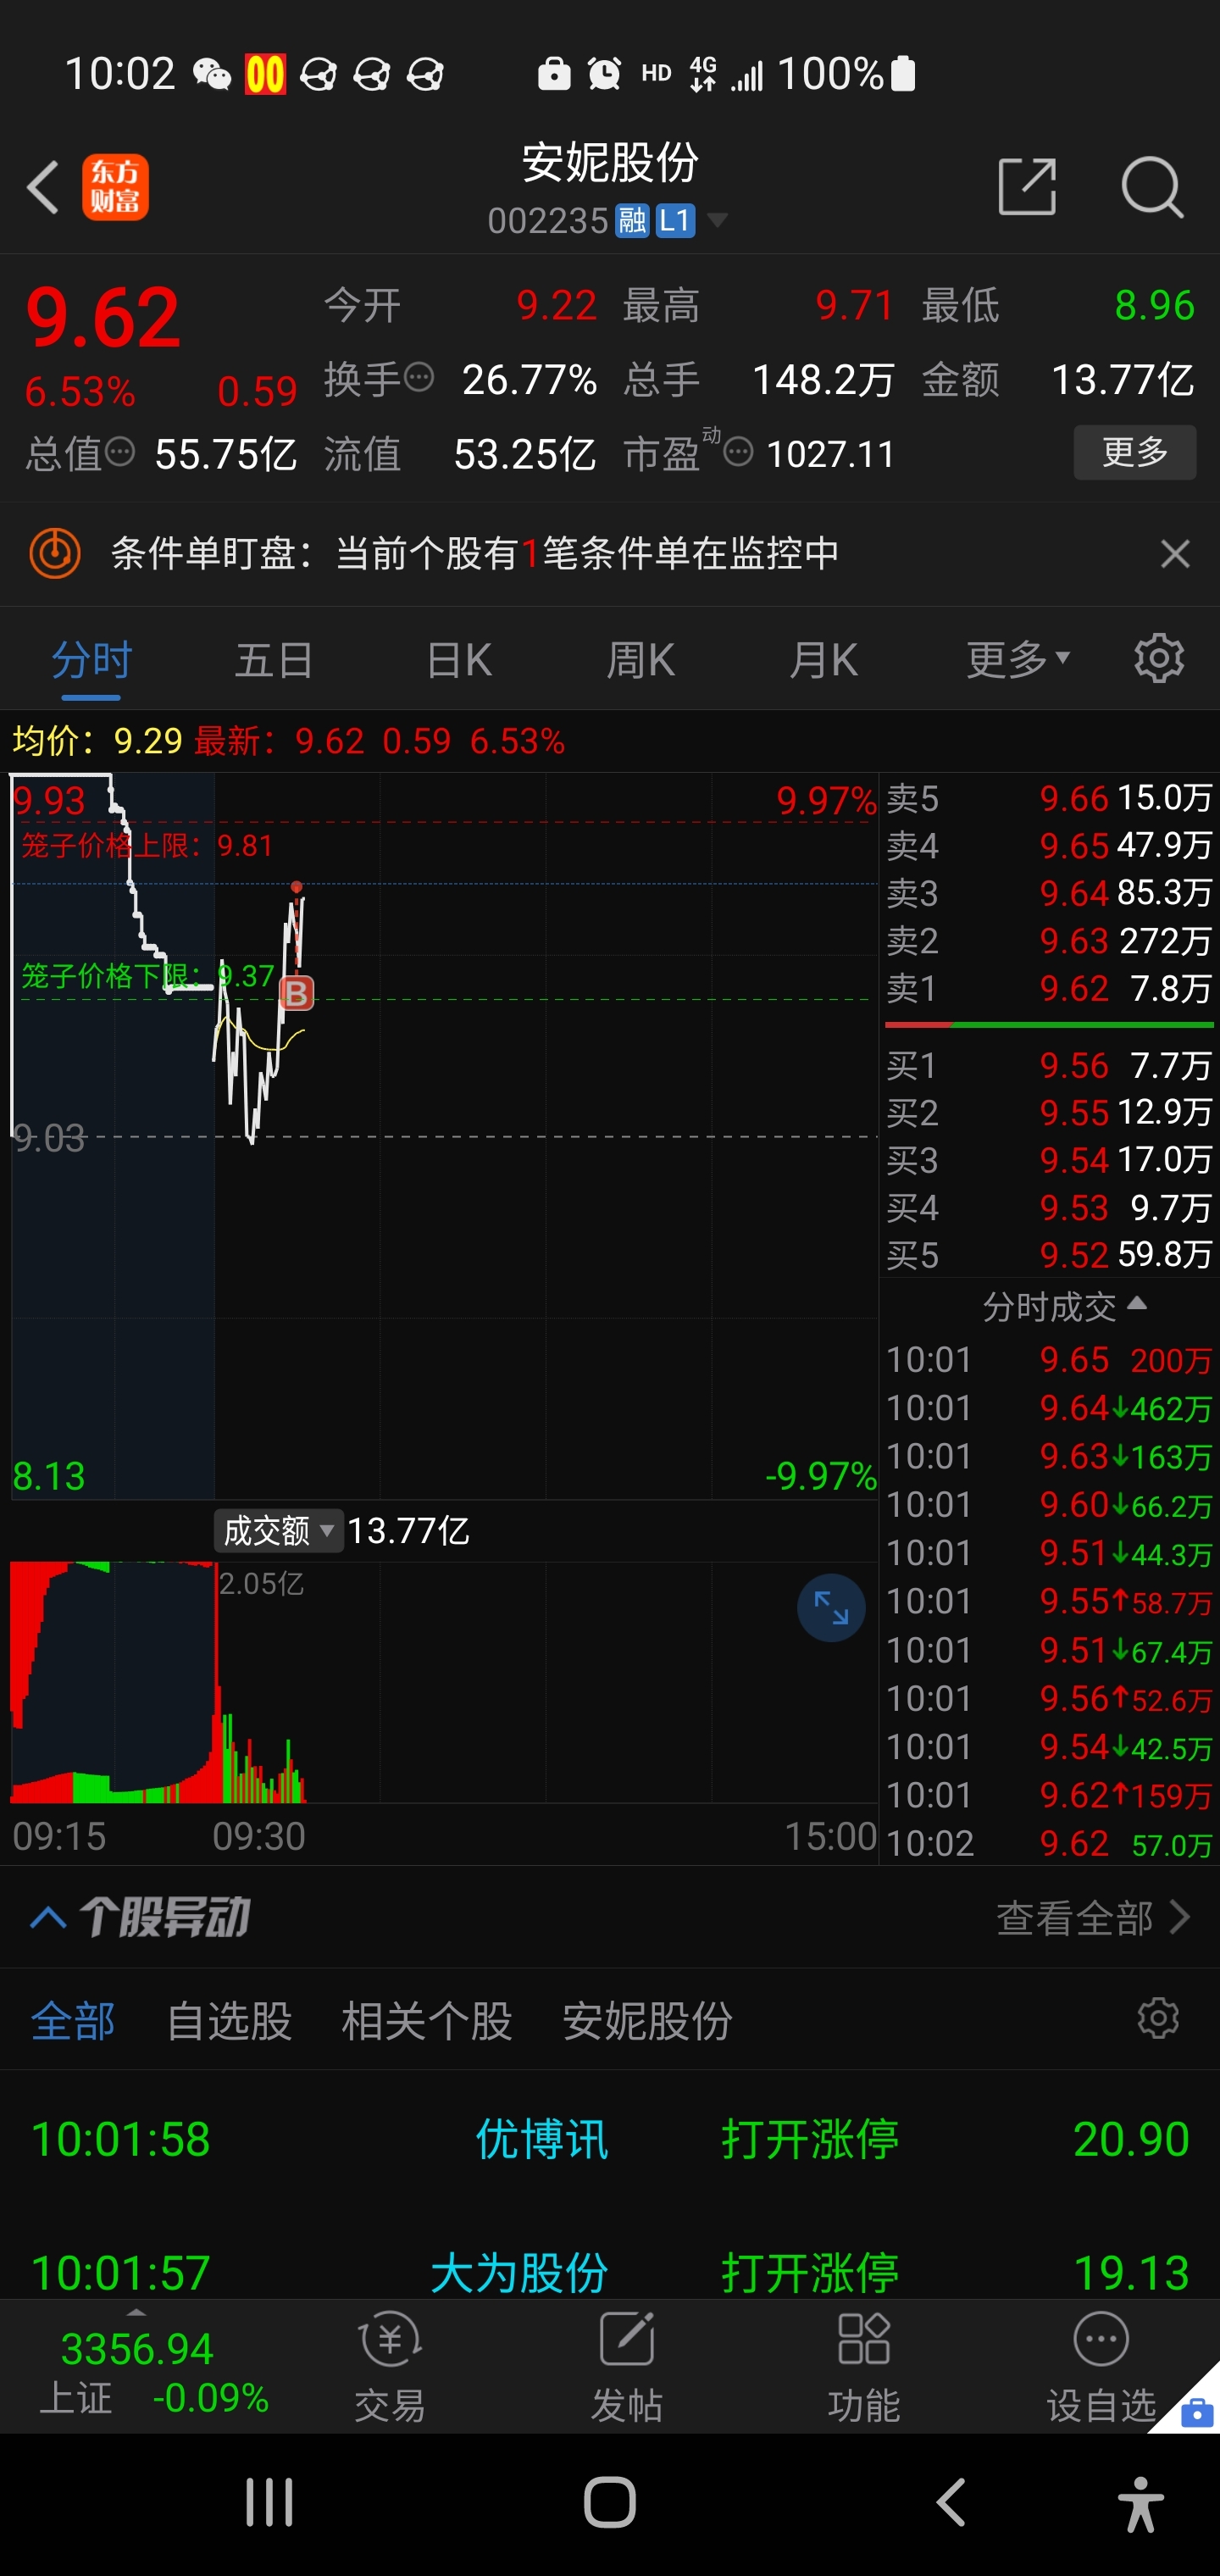Switch to the 周K chart tab
Viewport: 1220px width, 2576px height.
(641, 660)
